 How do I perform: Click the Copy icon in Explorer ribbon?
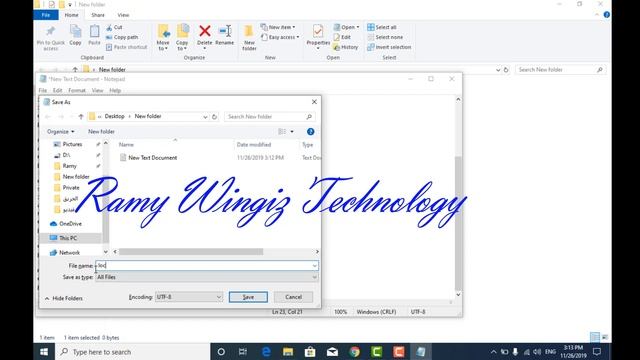(76, 32)
